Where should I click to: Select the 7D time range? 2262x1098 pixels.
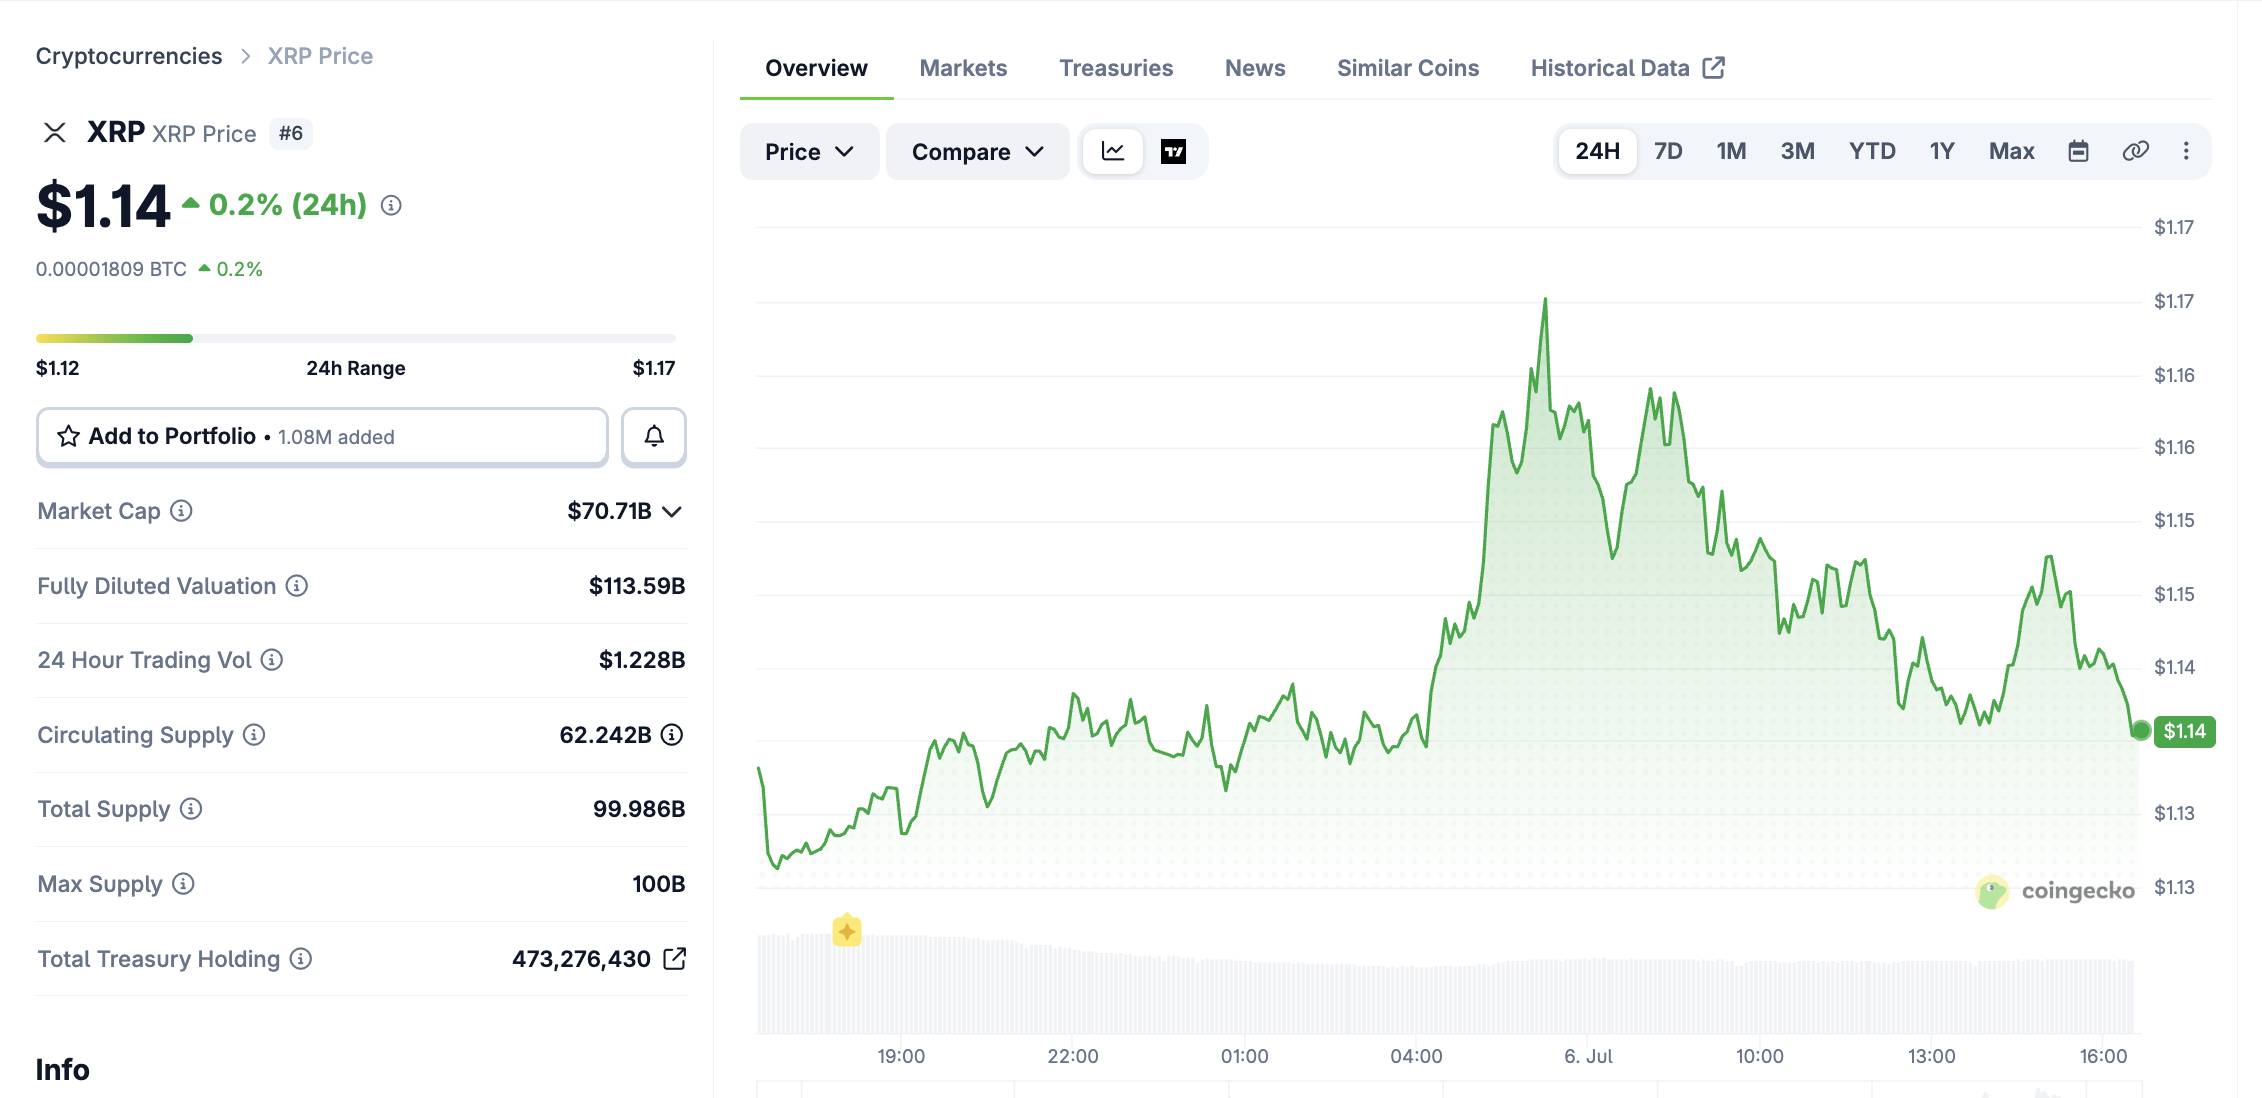(x=1668, y=151)
